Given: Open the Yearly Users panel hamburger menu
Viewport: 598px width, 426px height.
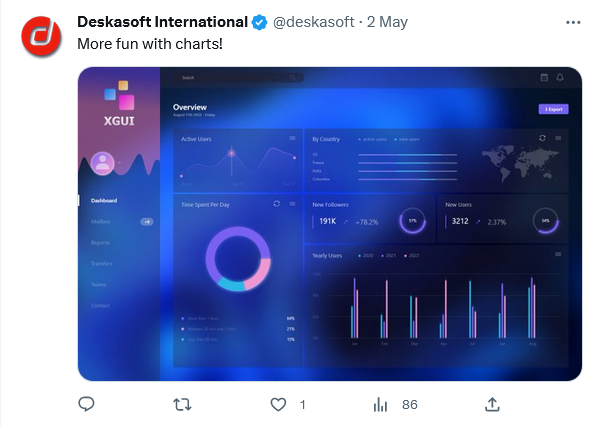Looking at the screenshot, I should (x=558, y=254).
